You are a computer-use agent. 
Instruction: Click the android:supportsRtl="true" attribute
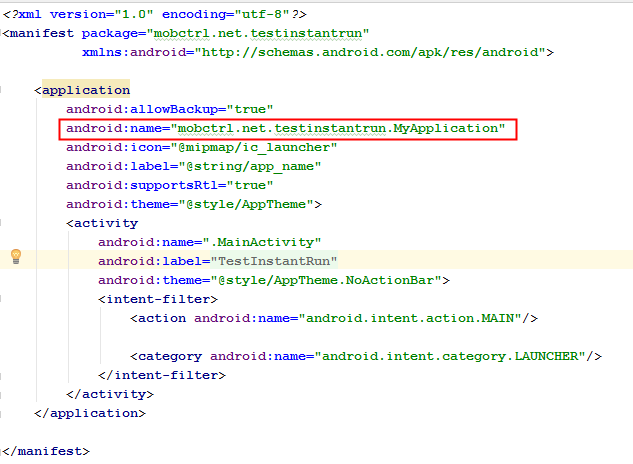click(170, 185)
